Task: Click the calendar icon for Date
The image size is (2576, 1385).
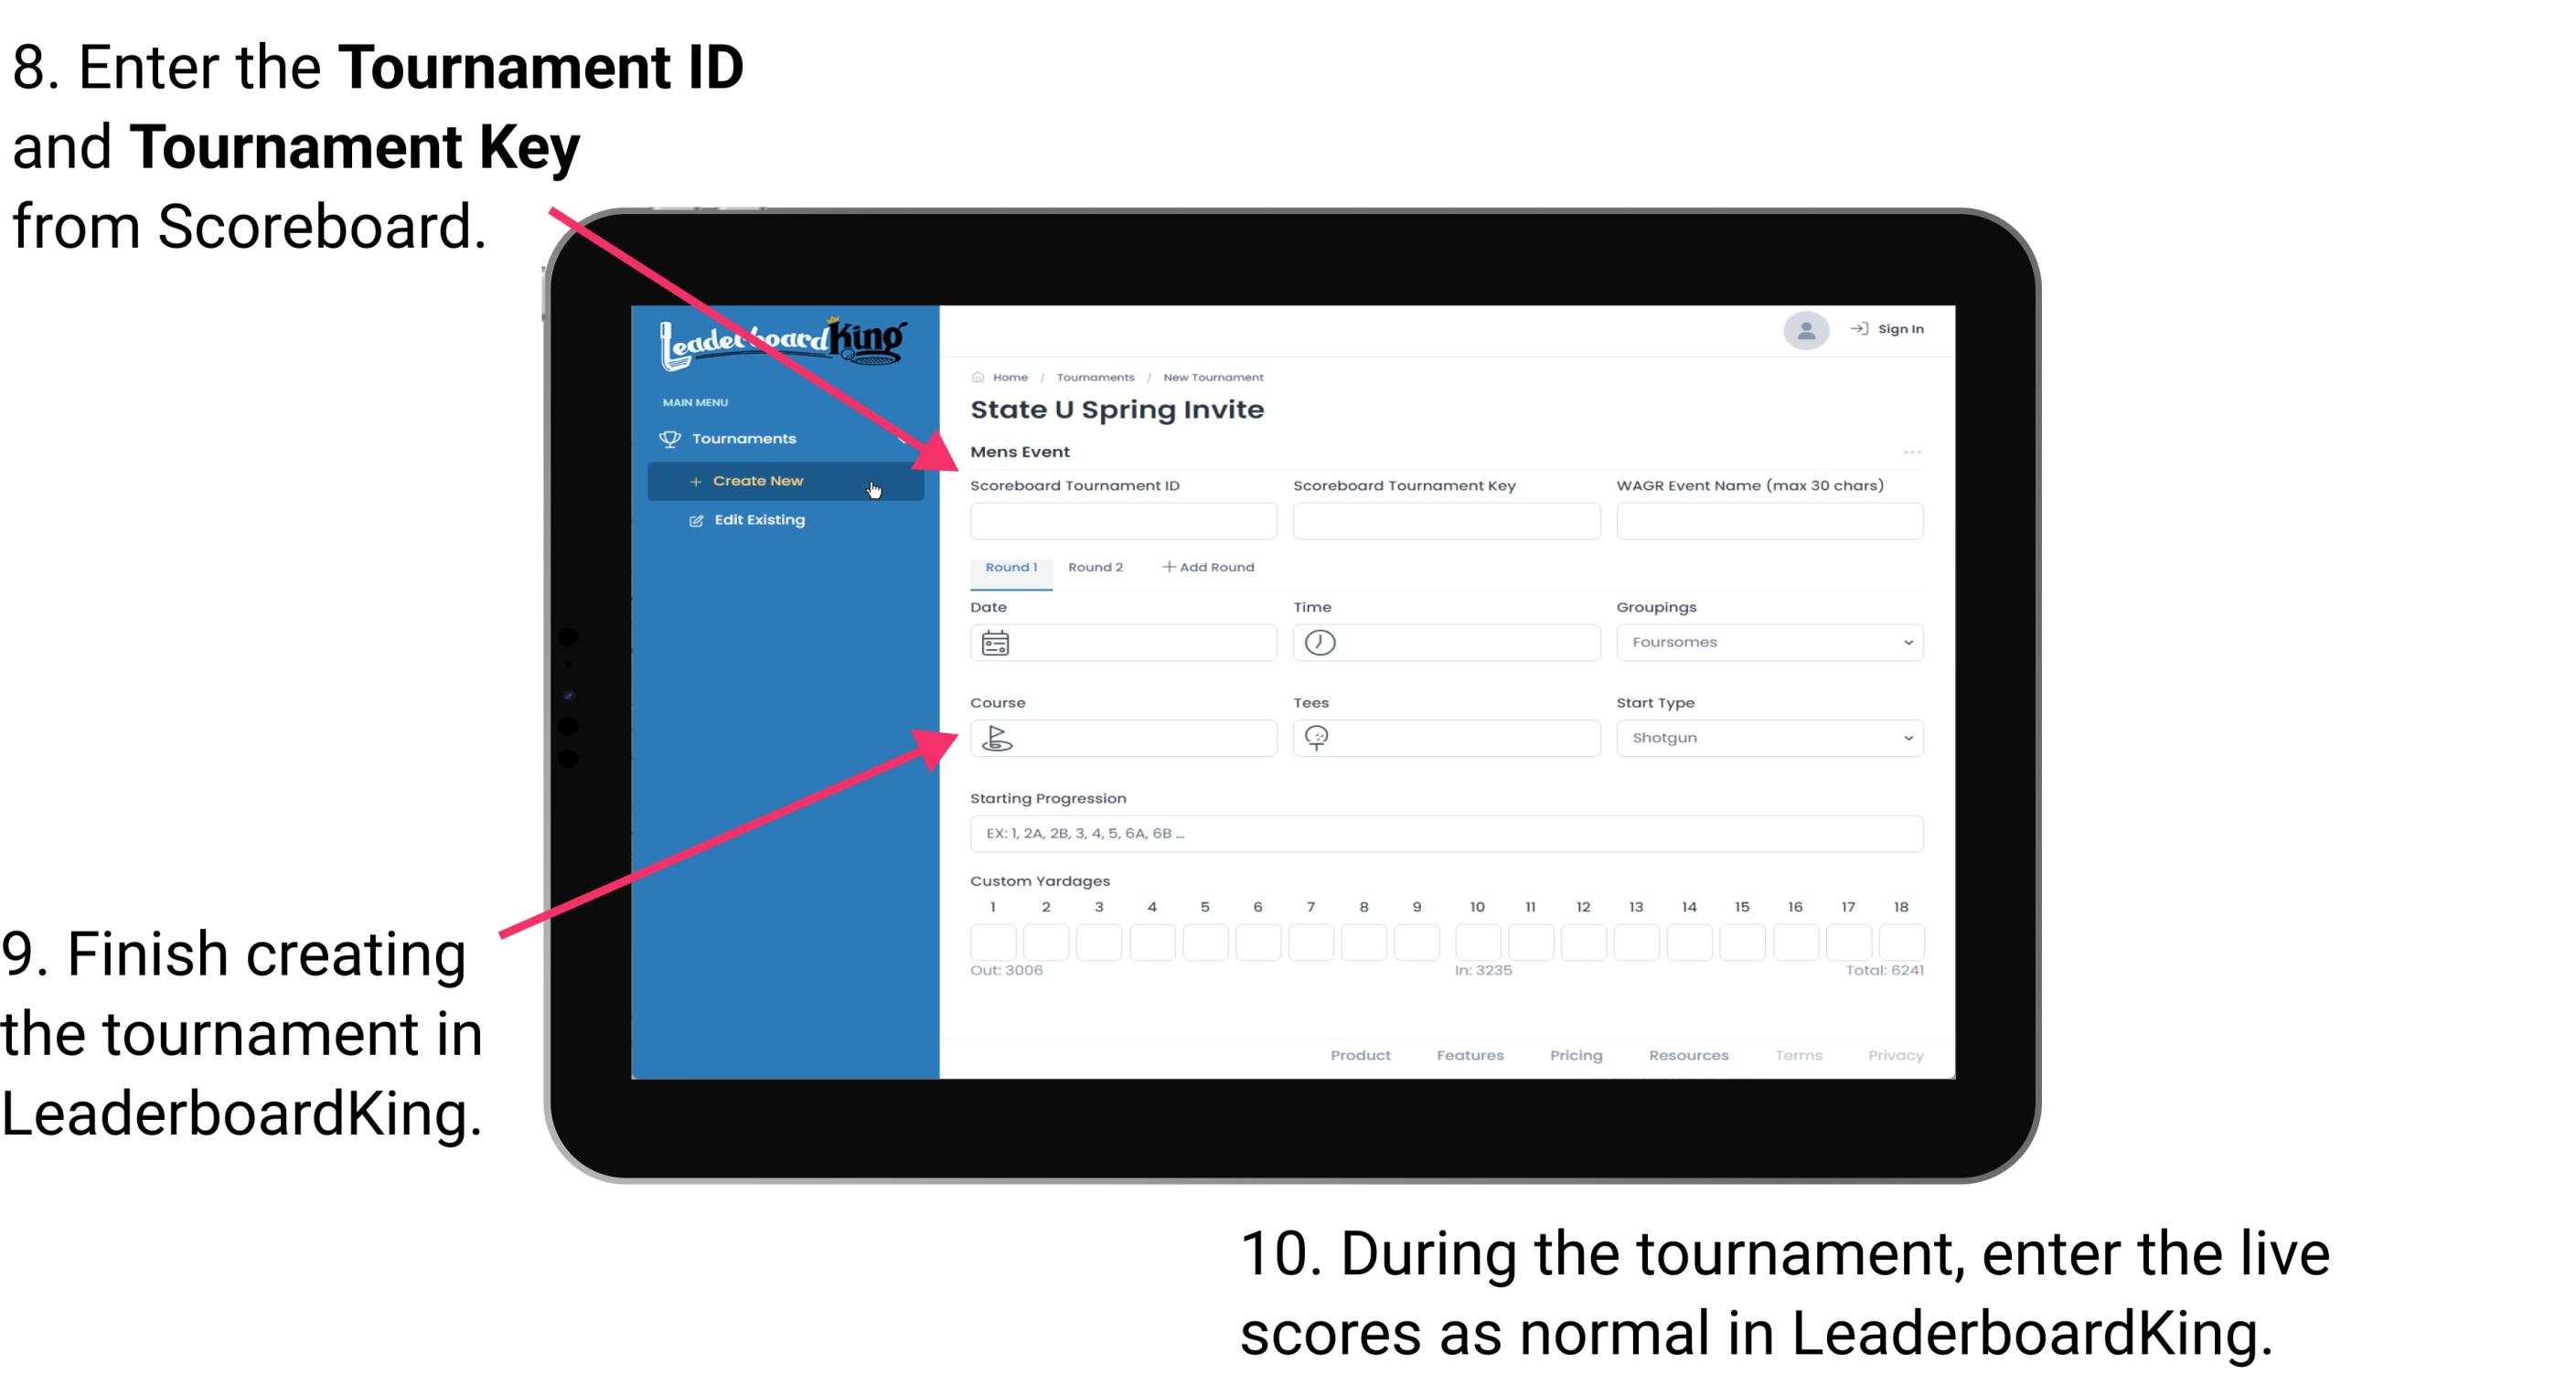Action: pos(995,643)
